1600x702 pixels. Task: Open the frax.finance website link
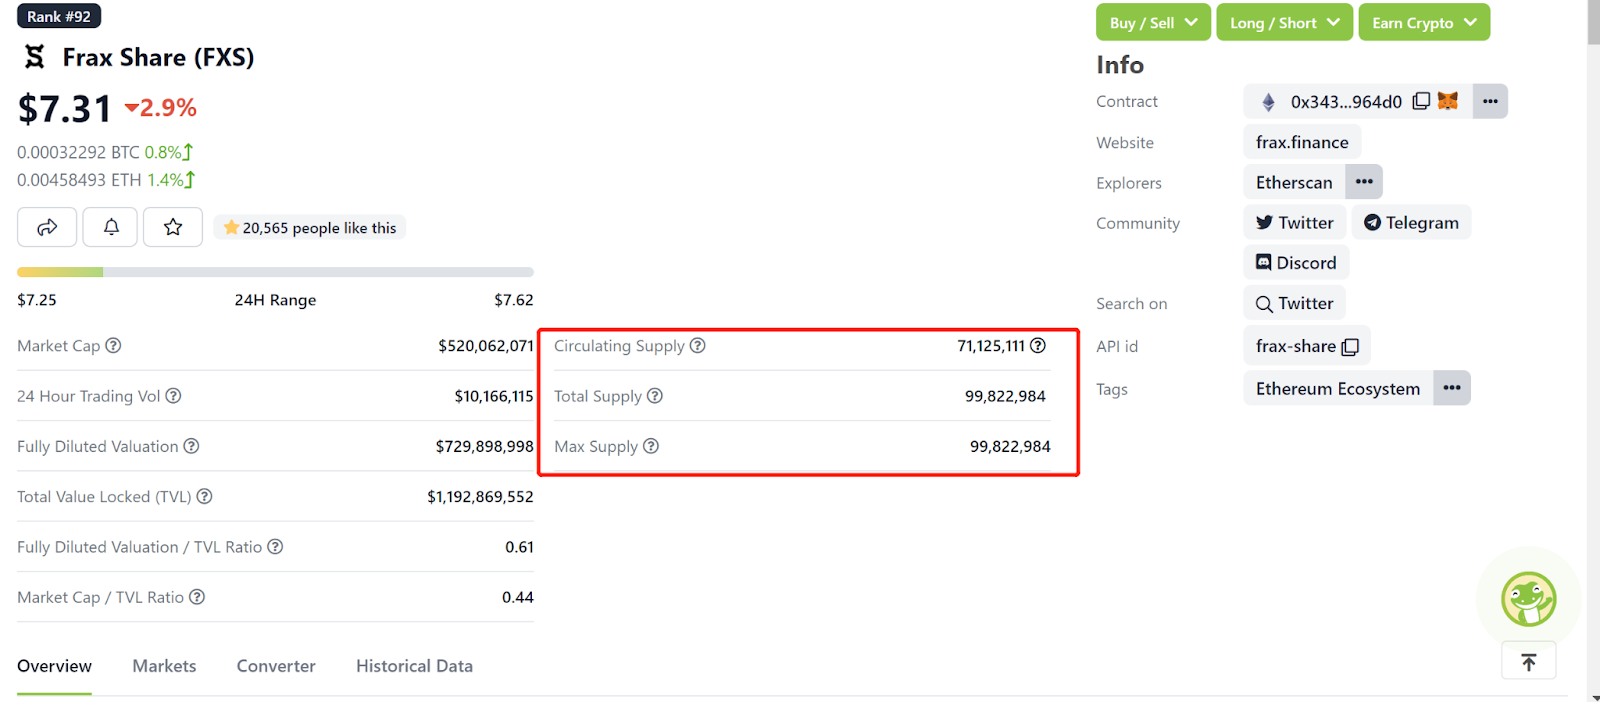point(1302,142)
